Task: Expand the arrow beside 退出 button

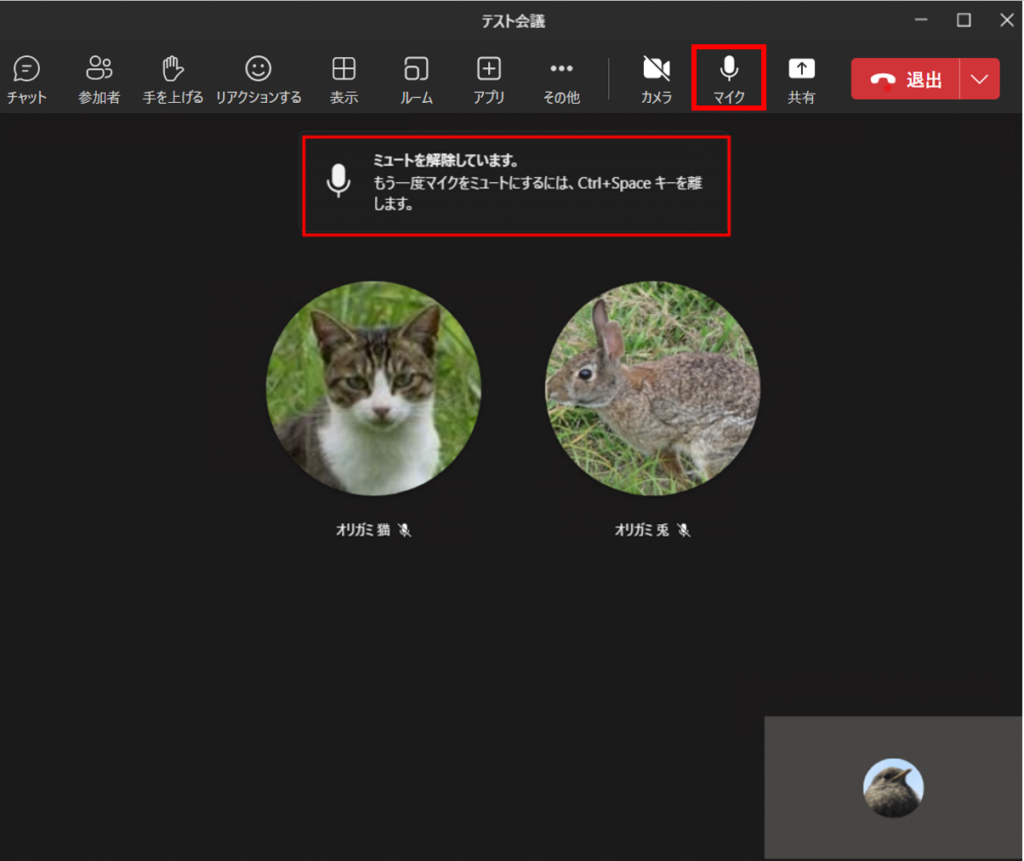Action: 979,80
